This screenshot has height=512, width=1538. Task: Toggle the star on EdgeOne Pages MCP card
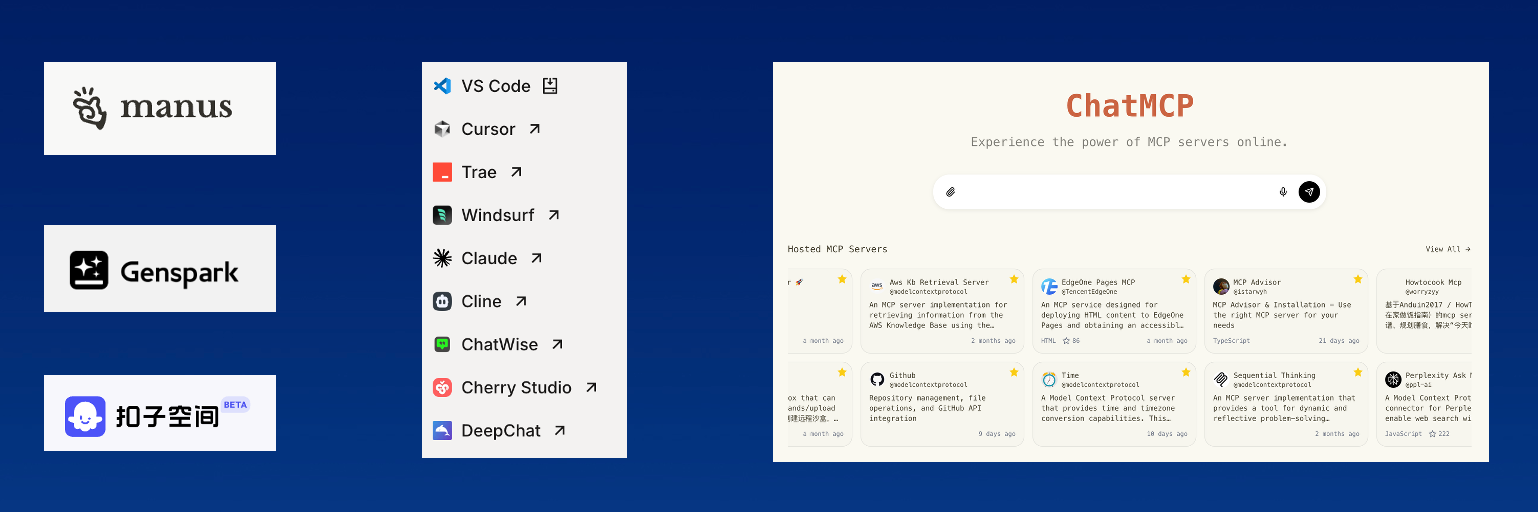click(x=1186, y=279)
